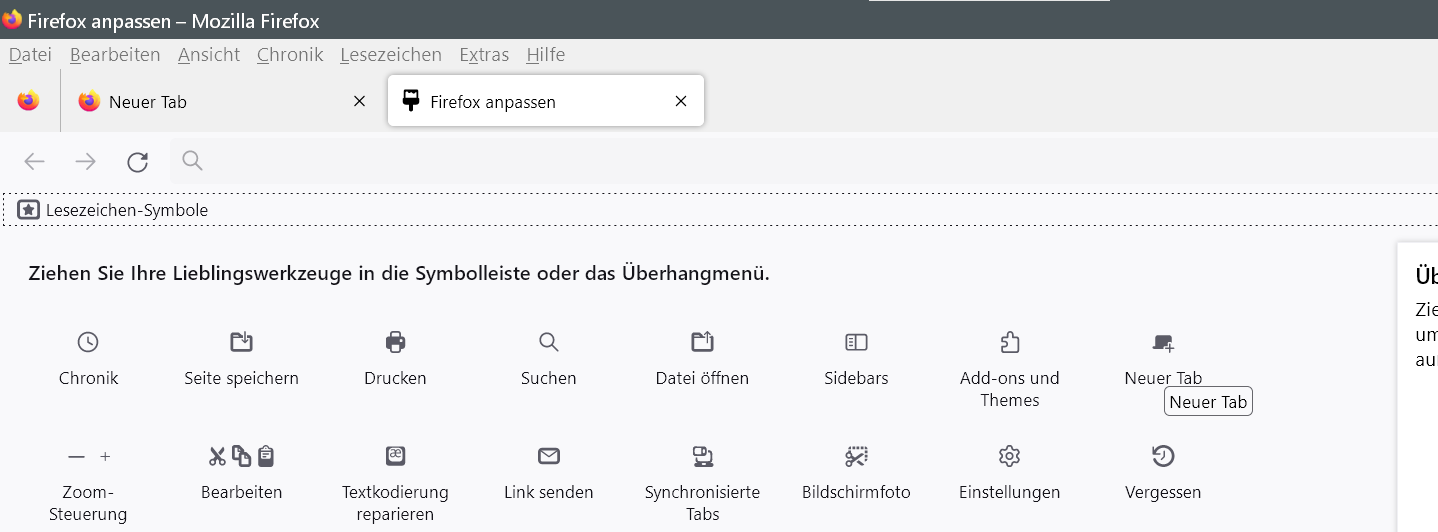
Task: Click the Neuer Tab palette icon
Action: (x=1163, y=343)
